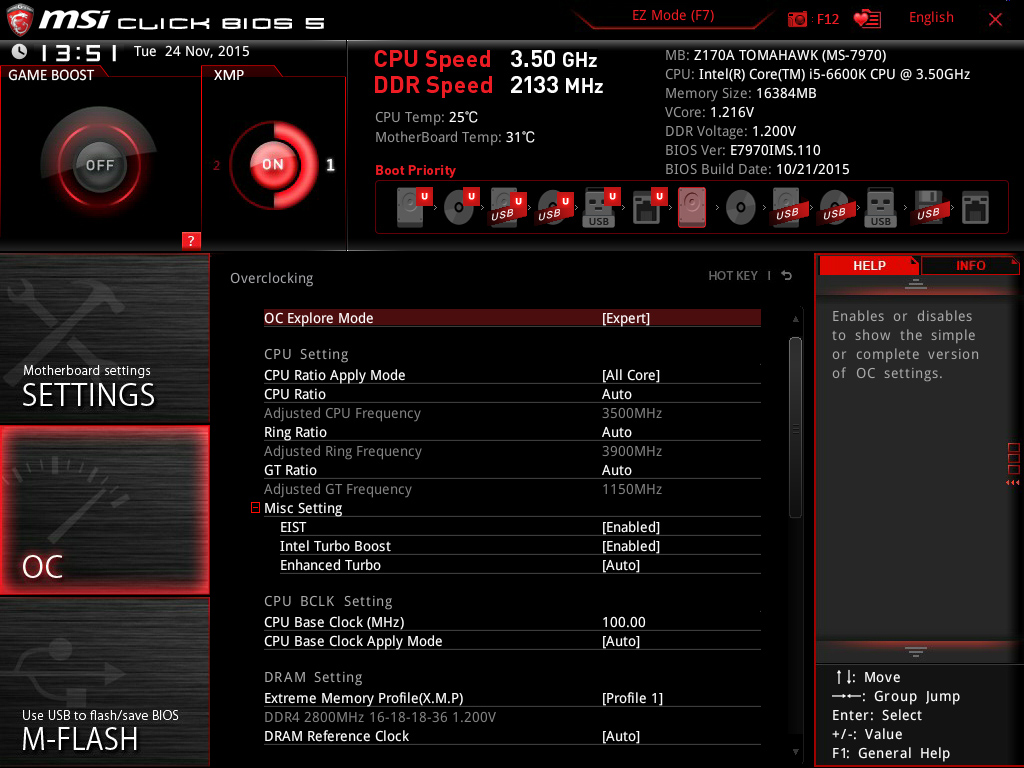Open CPU Ratio Apply Mode dropdown
The height and width of the screenshot is (768, 1024).
tap(630, 375)
